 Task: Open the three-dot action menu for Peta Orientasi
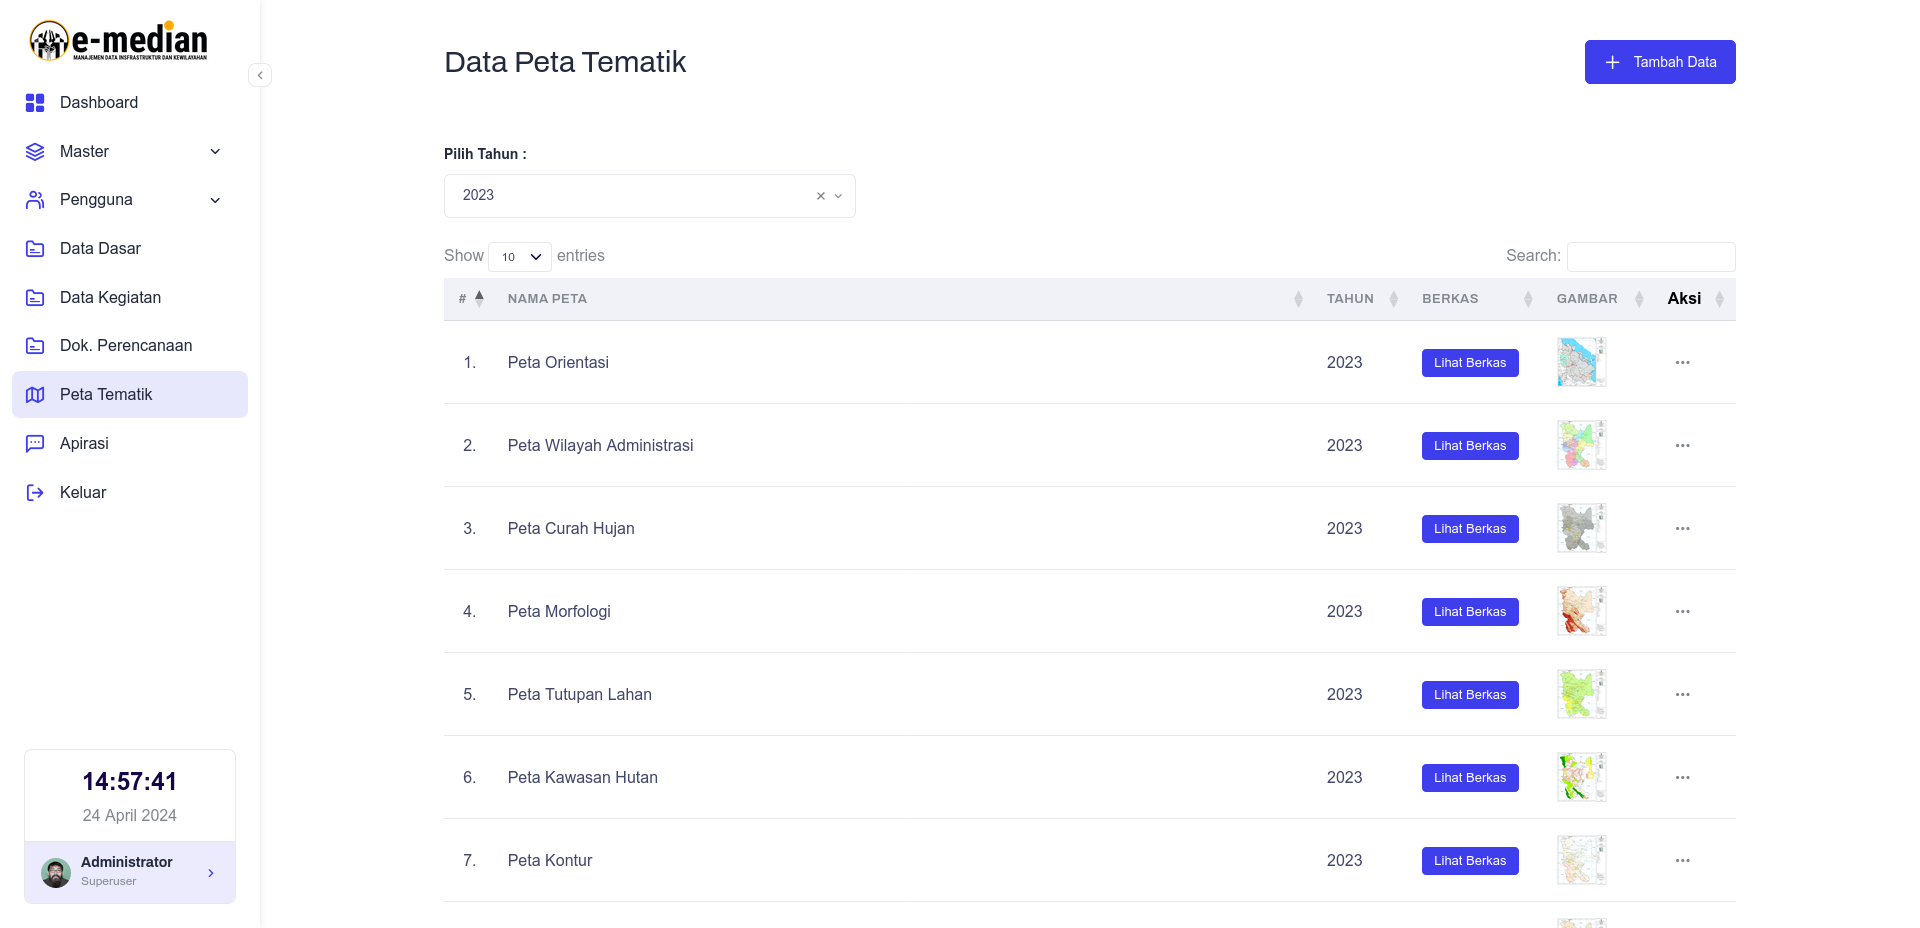coord(1683,363)
